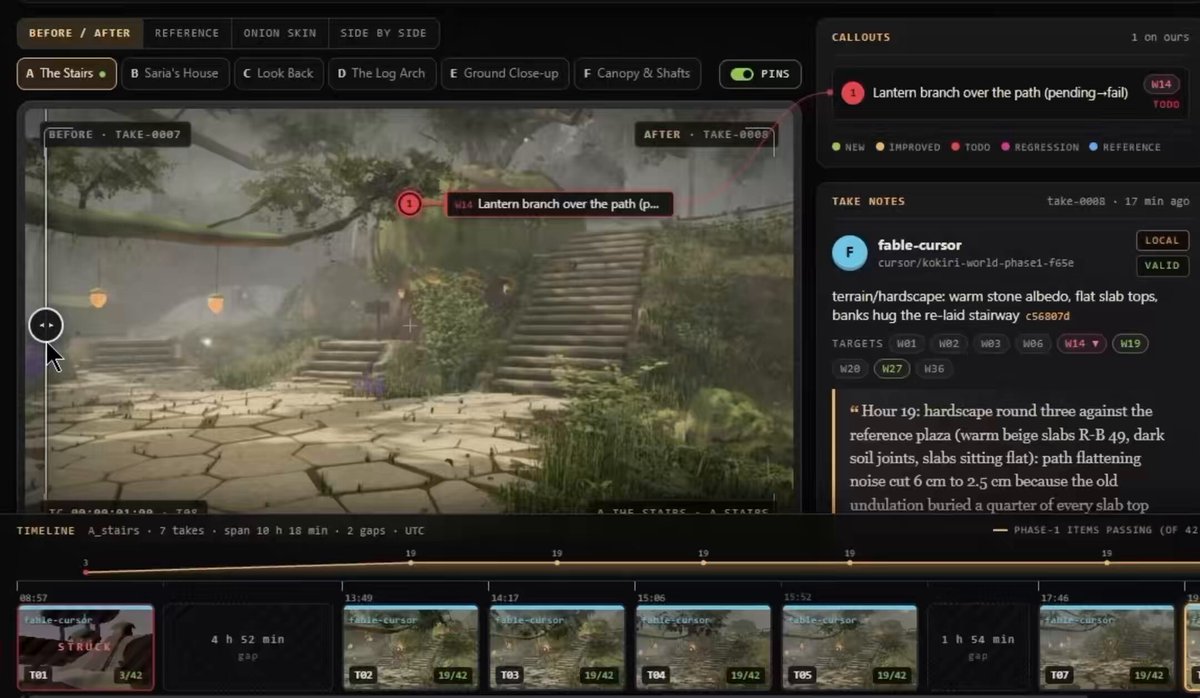Select target chip W03
The image size is (1200, 698).
990,343
